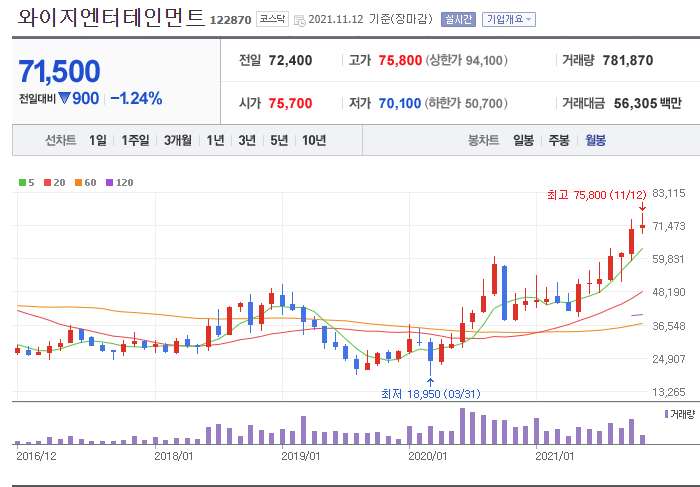Click the 저가 value 70,100
Screen dimensions: 700x487
pyautogui.click(x=400, y=103)
